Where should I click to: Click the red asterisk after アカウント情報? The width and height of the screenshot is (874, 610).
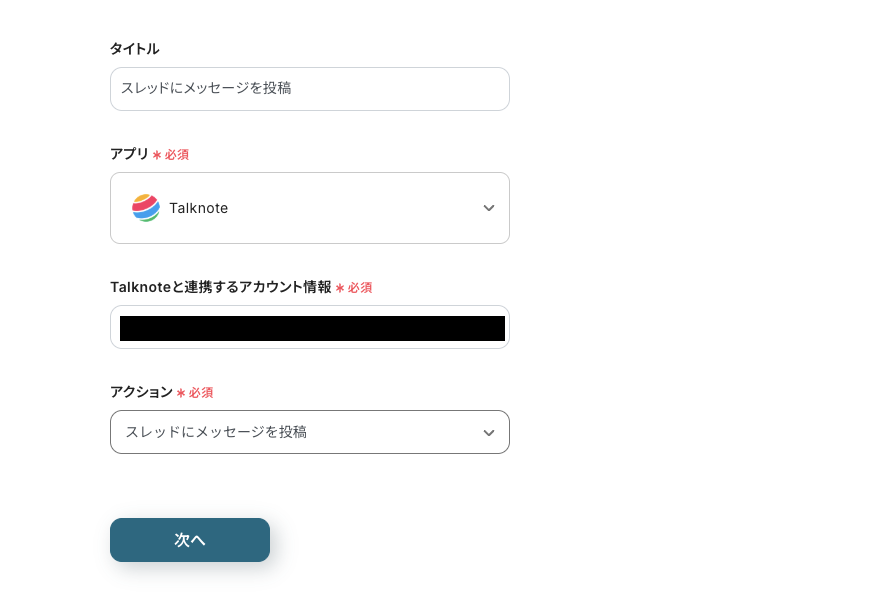(x=340, y=288)
